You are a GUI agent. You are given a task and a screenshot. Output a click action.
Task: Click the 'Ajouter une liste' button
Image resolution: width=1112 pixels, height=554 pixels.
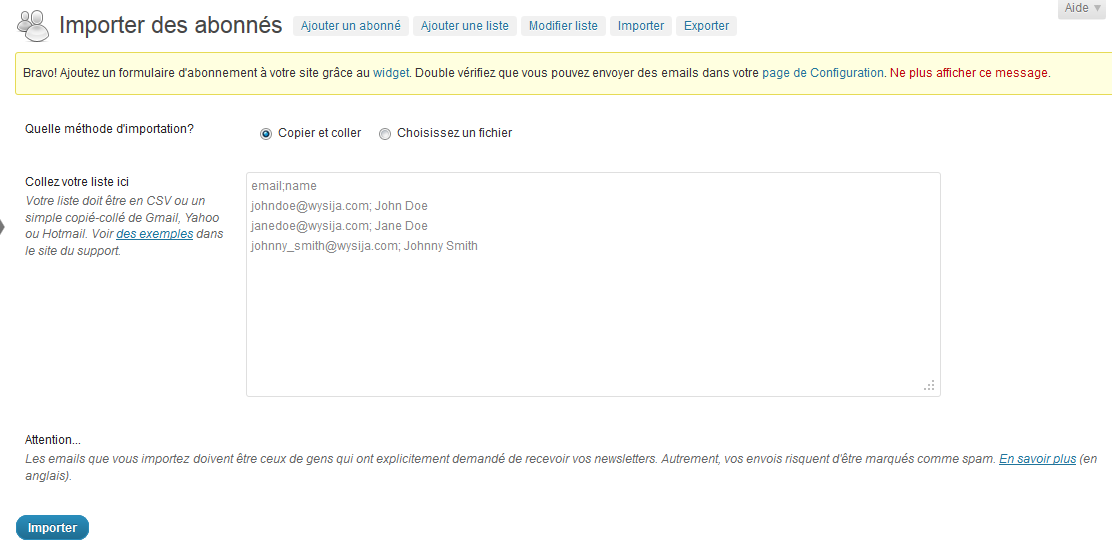tap(465, 26)
